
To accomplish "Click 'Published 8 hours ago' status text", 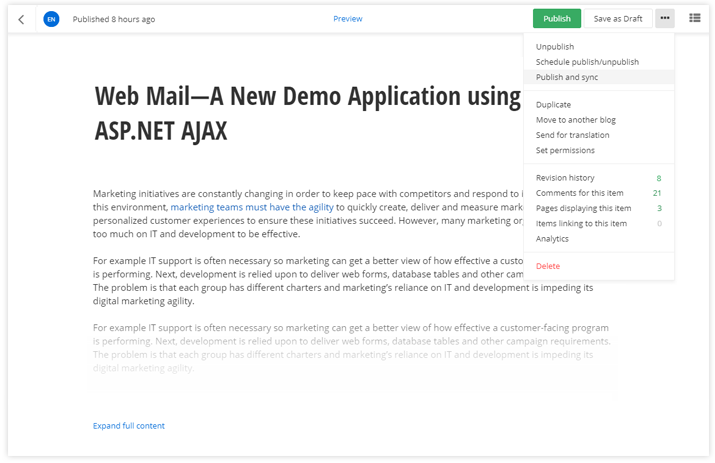I will [114, 19].
